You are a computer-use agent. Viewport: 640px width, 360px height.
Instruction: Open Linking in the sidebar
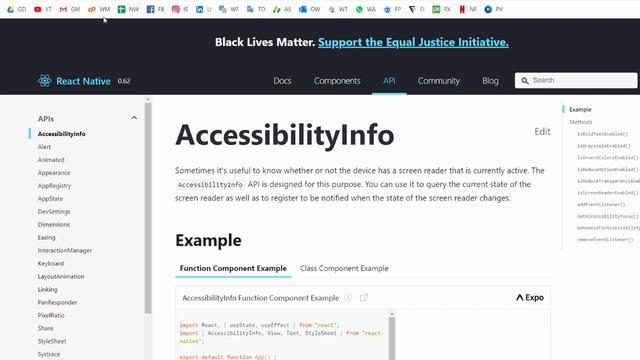pos(47,289)
